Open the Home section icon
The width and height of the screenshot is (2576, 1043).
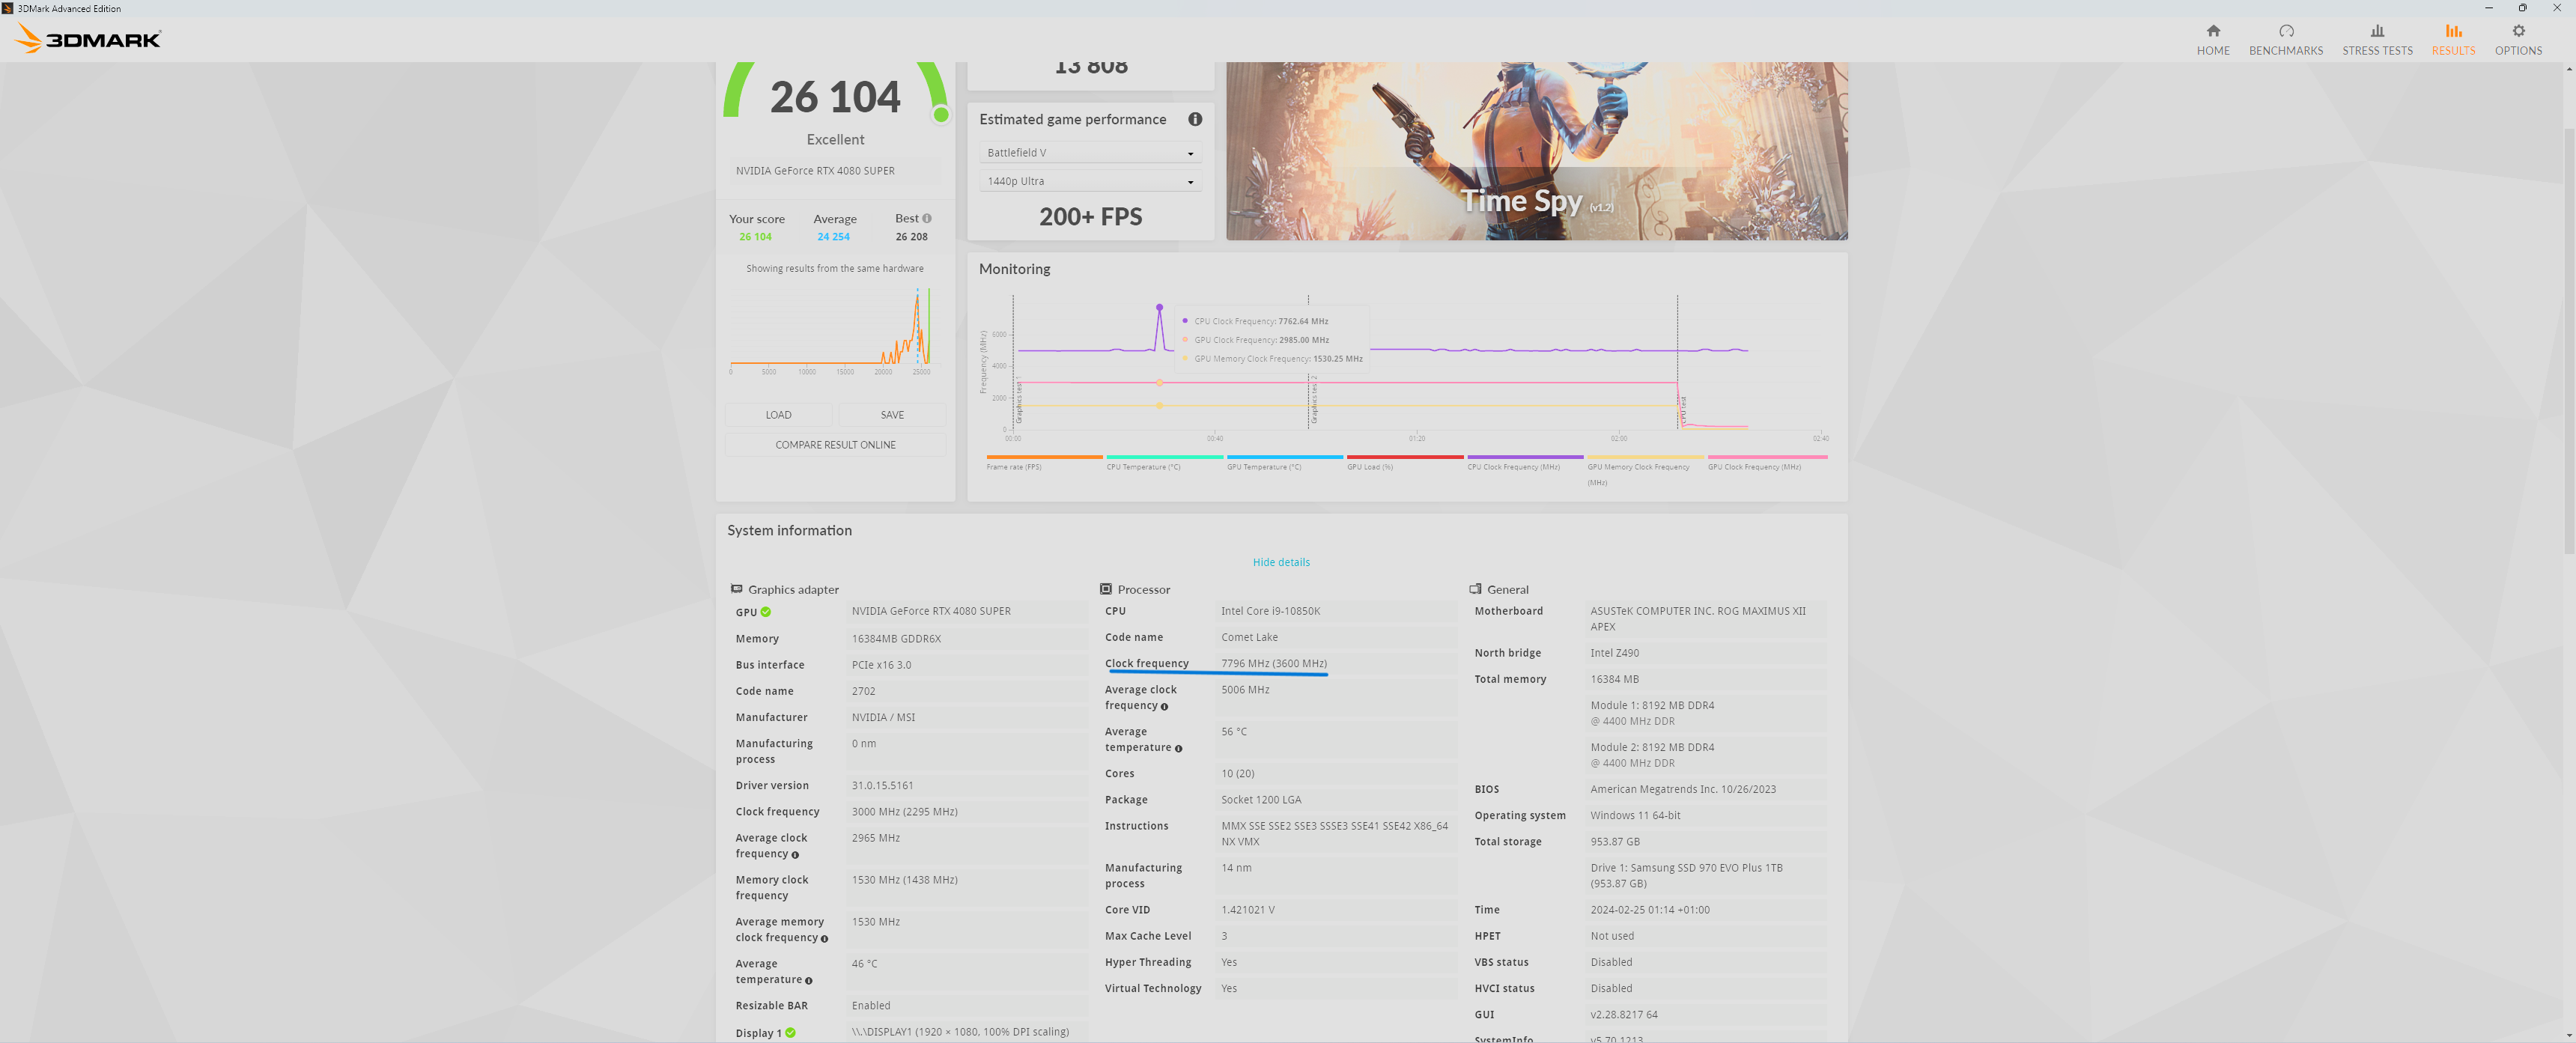pos(2212,31)
